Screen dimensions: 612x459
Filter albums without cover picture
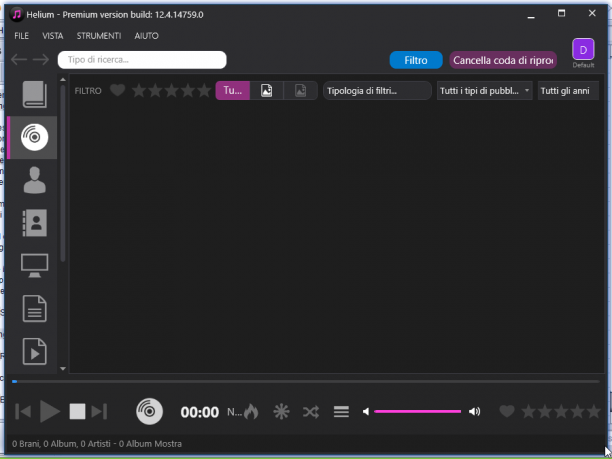click(301, 91)
